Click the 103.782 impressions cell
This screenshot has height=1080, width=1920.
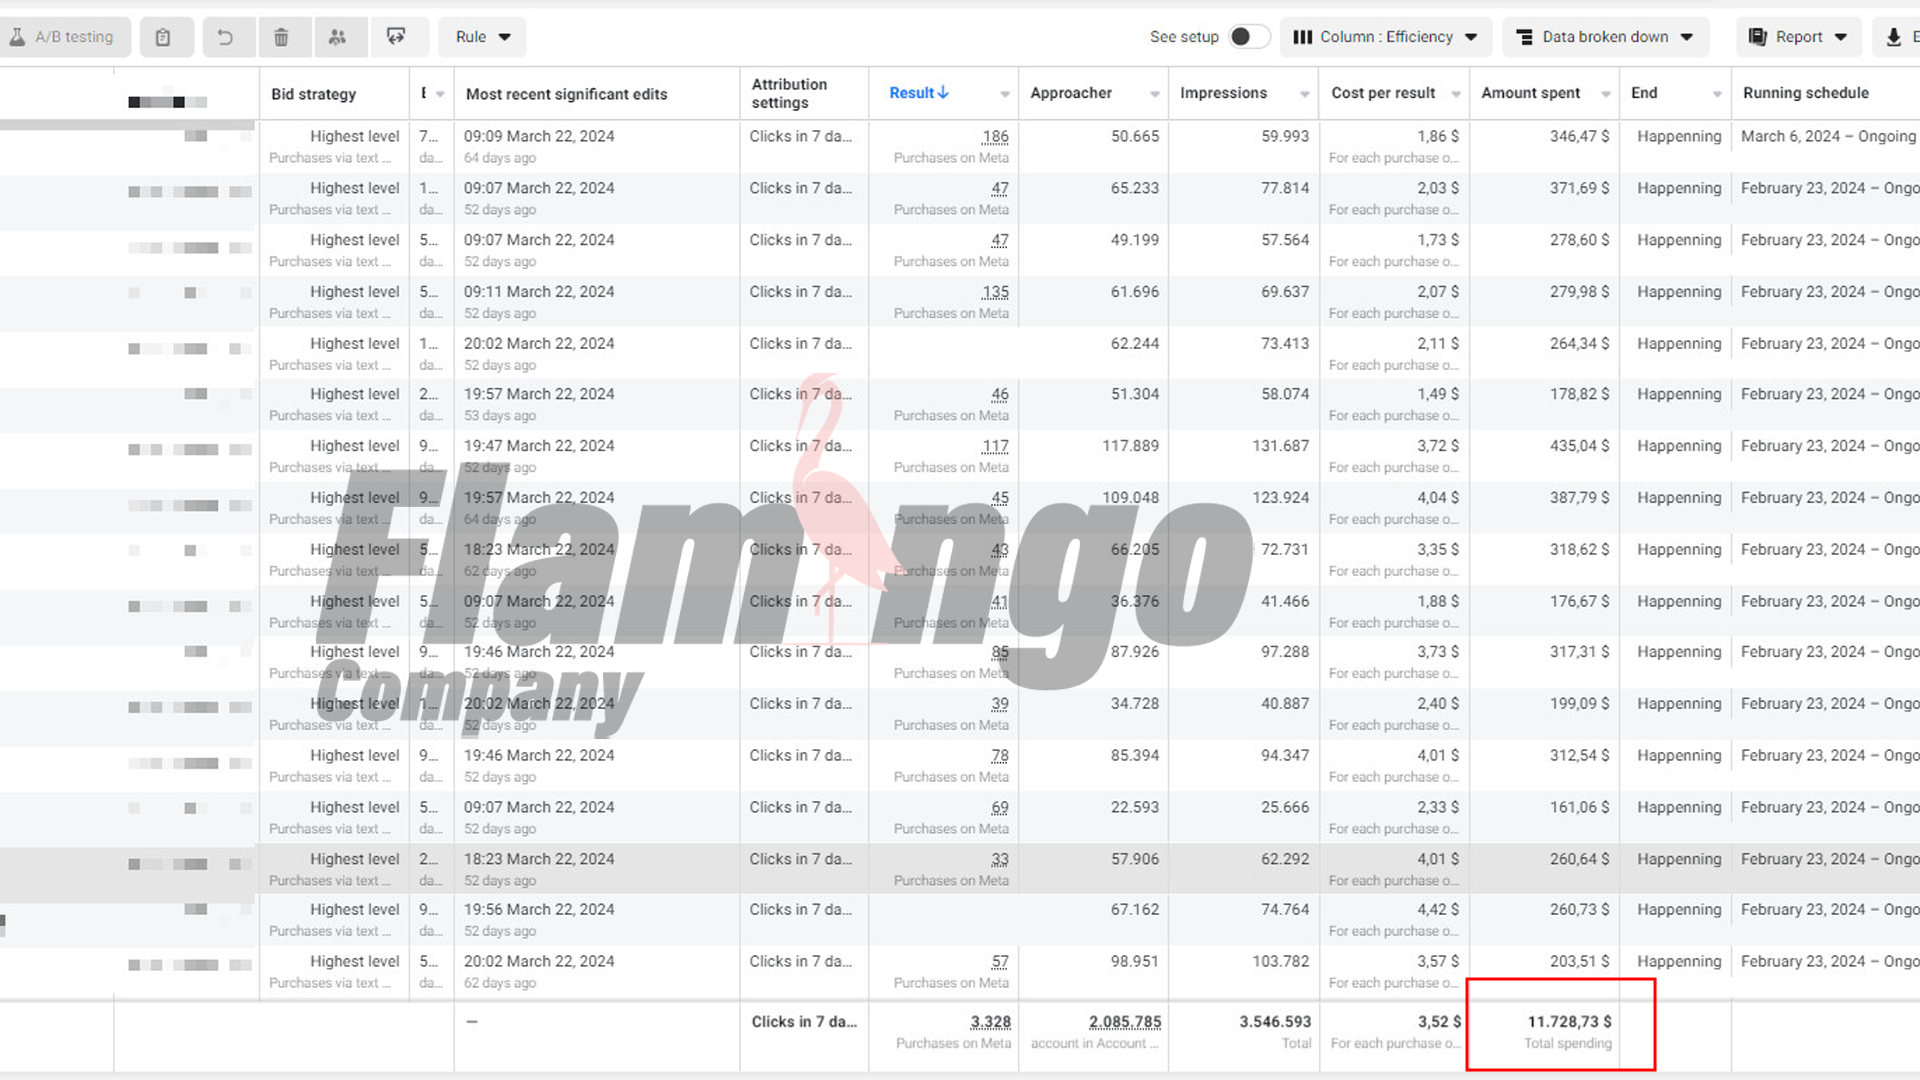(1280, 962)
